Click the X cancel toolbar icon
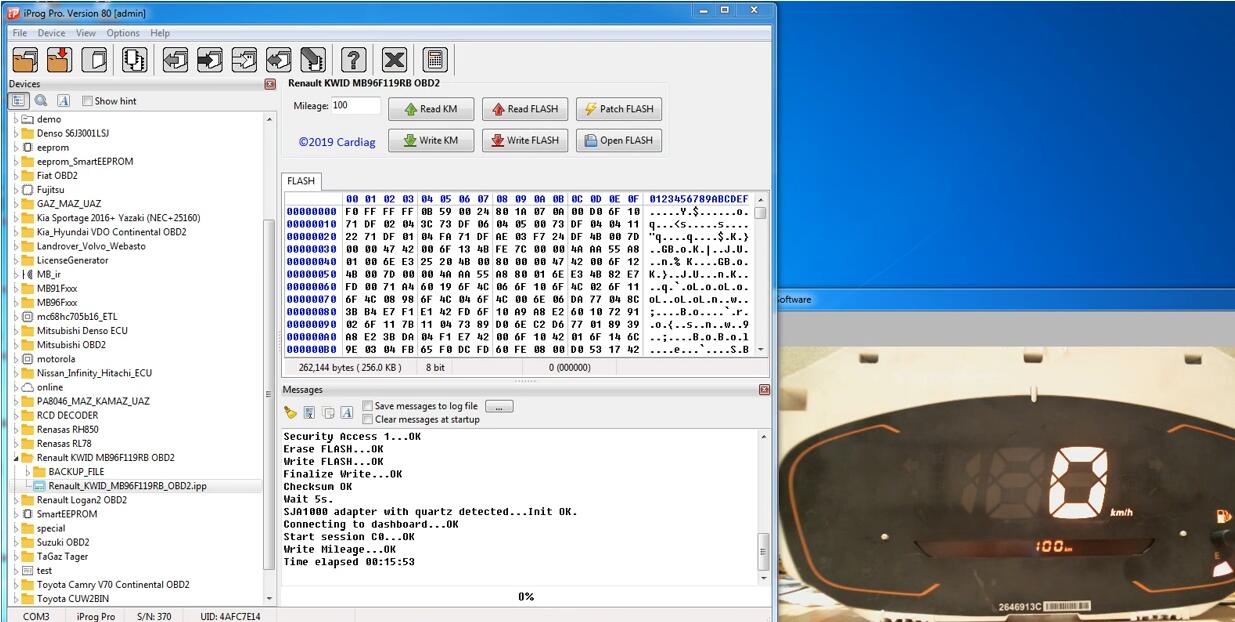The width and height of the screenshot is (1235, 622). [394, 60]
